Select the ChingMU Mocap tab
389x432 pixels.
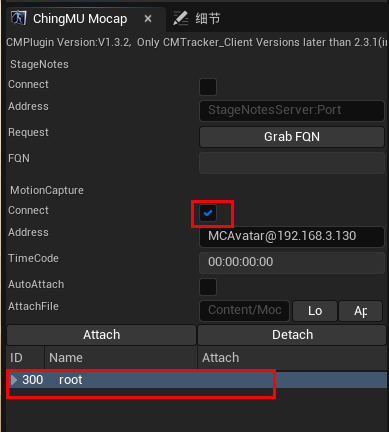[80, 19]
